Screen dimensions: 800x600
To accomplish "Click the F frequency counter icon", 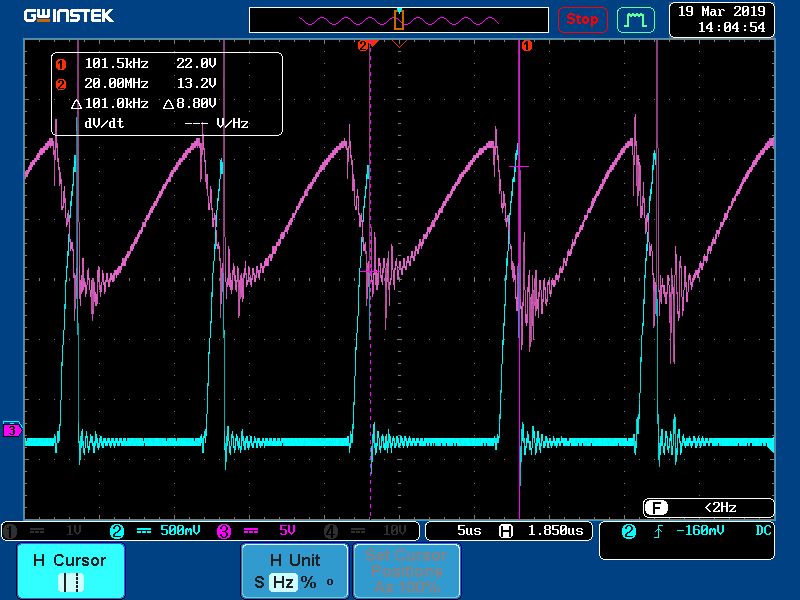I will pyautogui.click(x=656, y=508).
